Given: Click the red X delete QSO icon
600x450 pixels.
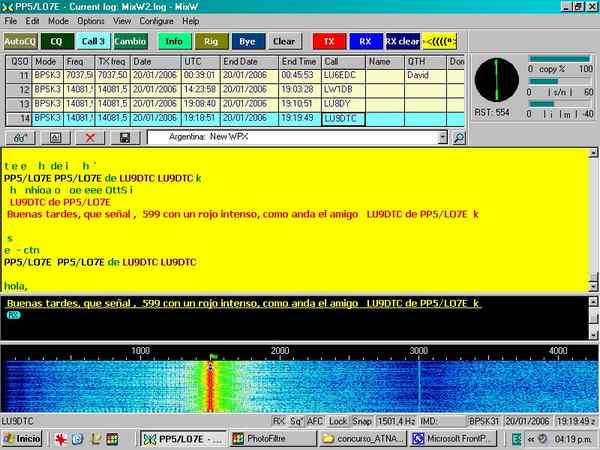Looking at the screenshot, I should (x=91, y=137).
